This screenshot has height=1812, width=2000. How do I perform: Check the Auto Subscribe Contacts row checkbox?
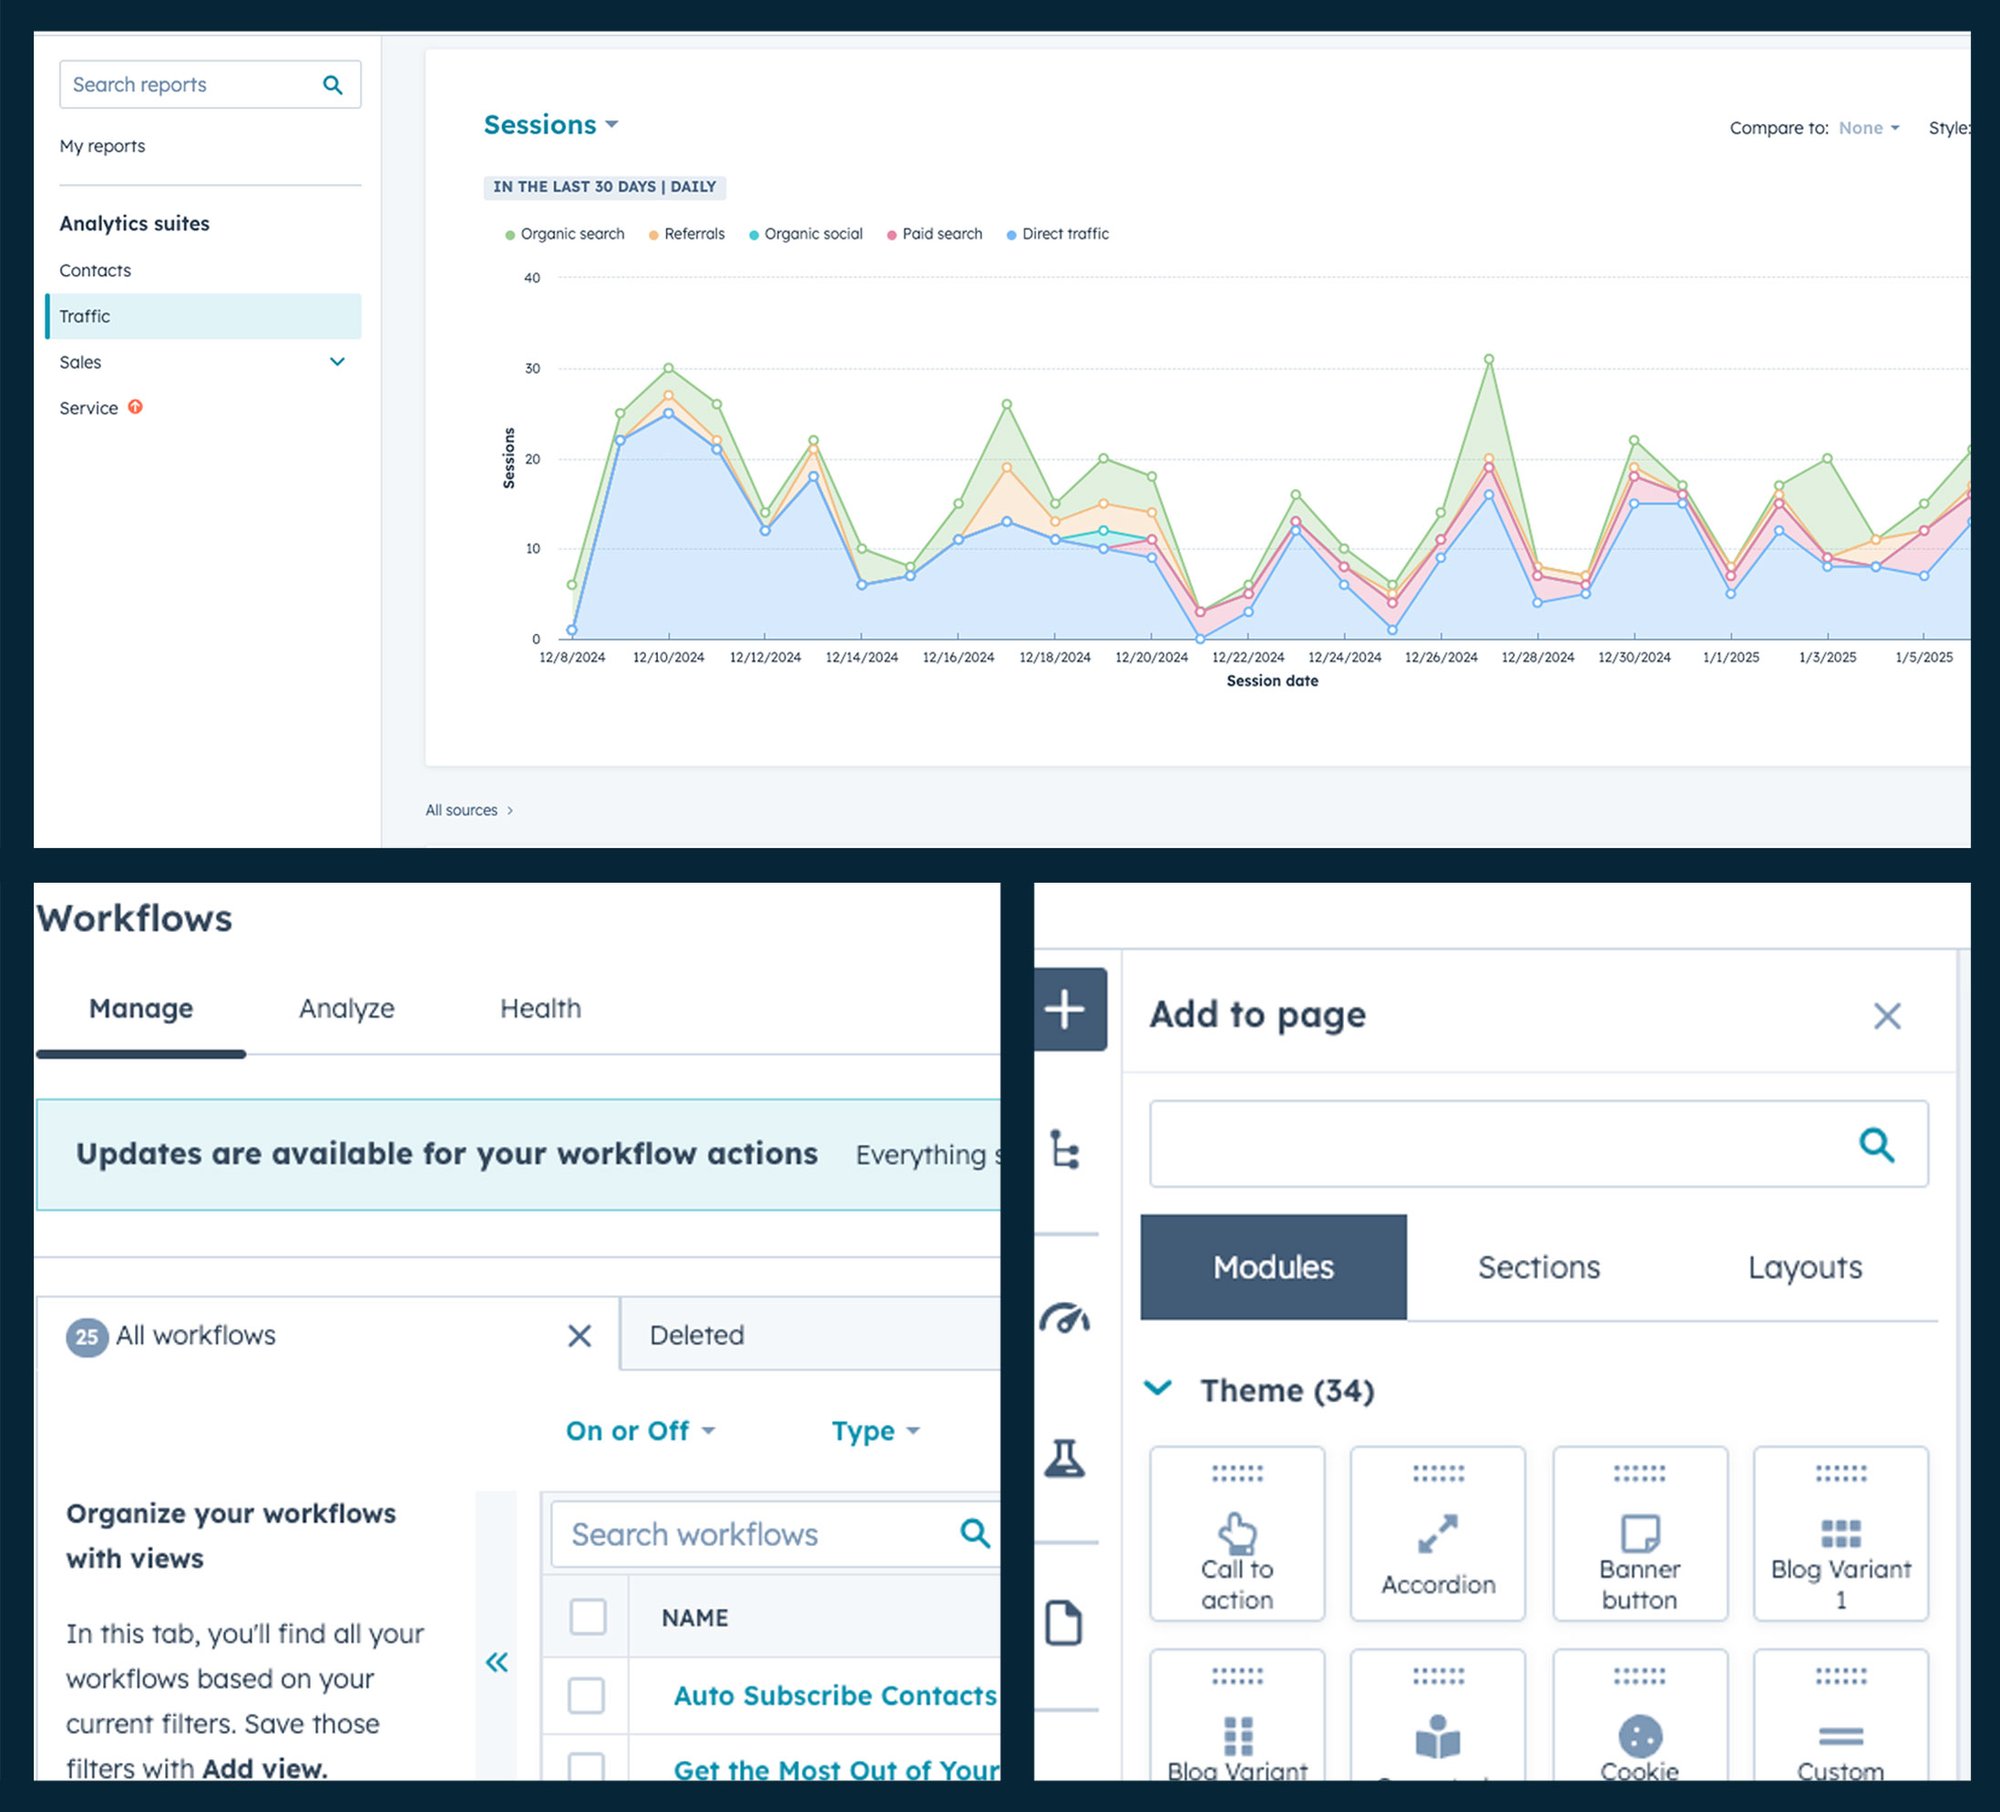[x=586, y=1695]
